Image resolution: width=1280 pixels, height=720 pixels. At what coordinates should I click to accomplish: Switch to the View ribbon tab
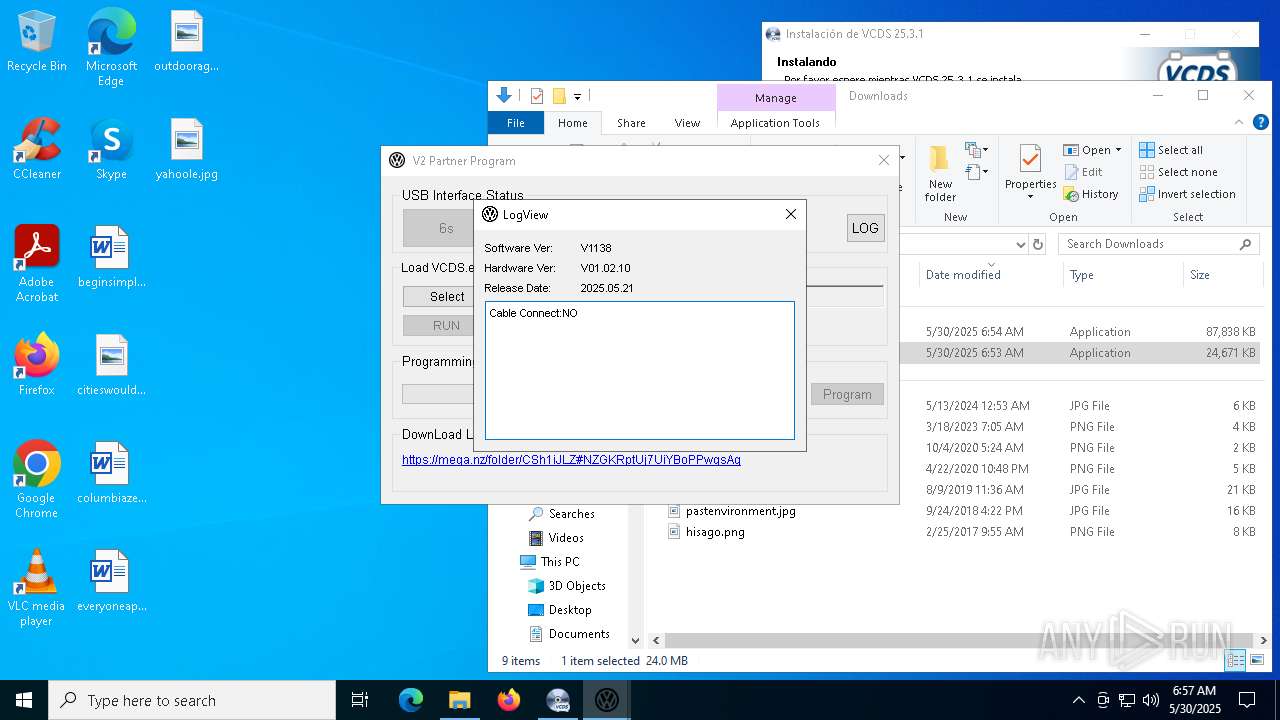pyautogui.click(x=687, y=123)
